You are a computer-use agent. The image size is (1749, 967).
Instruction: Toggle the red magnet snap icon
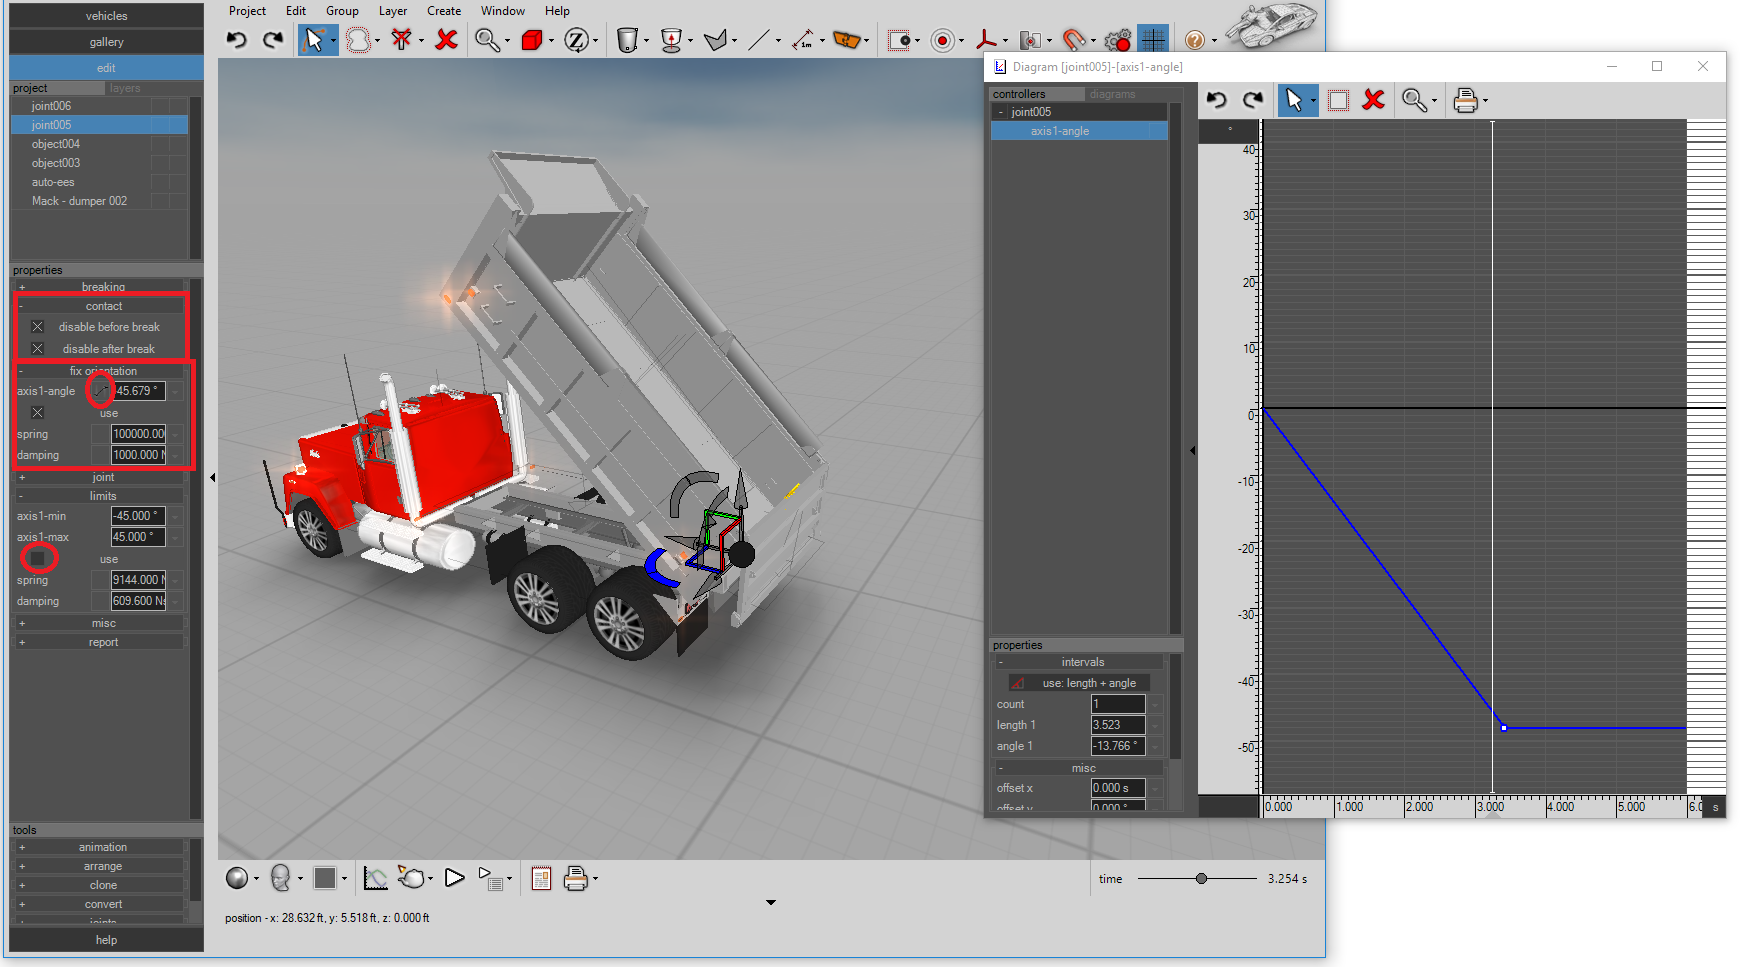(1074, 40)
